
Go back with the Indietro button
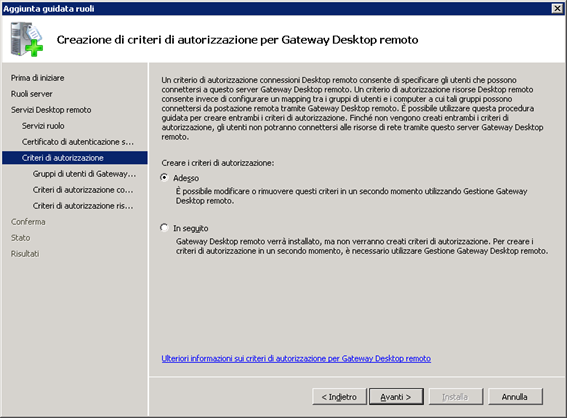pyautogui.click(x=339, y=397)
